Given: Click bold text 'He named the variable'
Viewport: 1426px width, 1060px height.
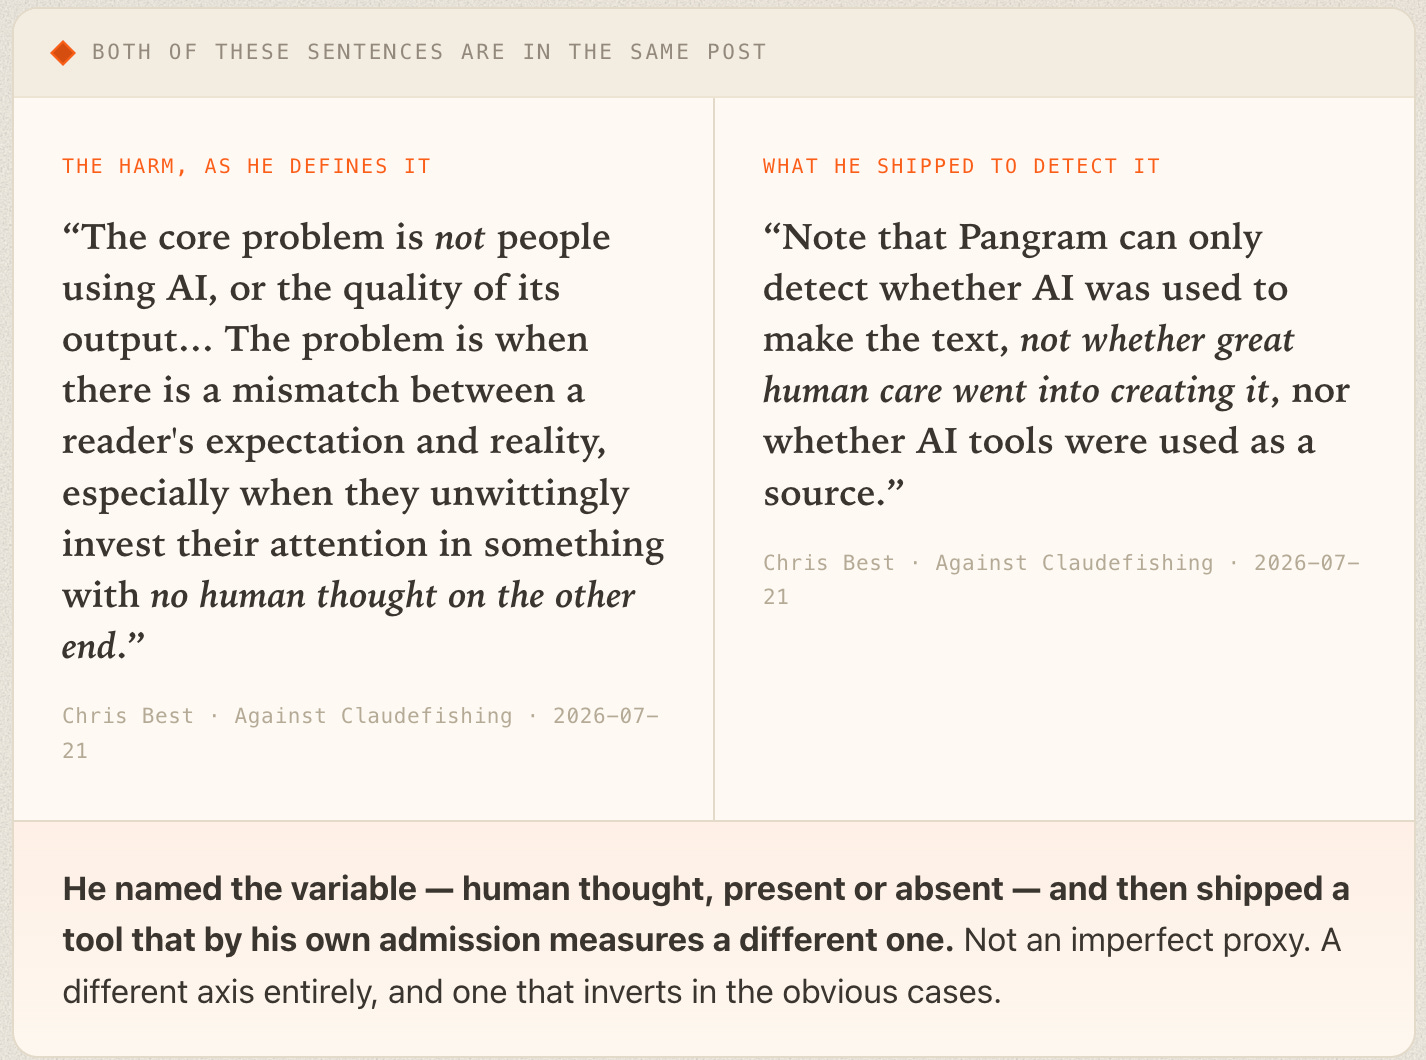Looking at the screenshot, I should tap(240, 889).
